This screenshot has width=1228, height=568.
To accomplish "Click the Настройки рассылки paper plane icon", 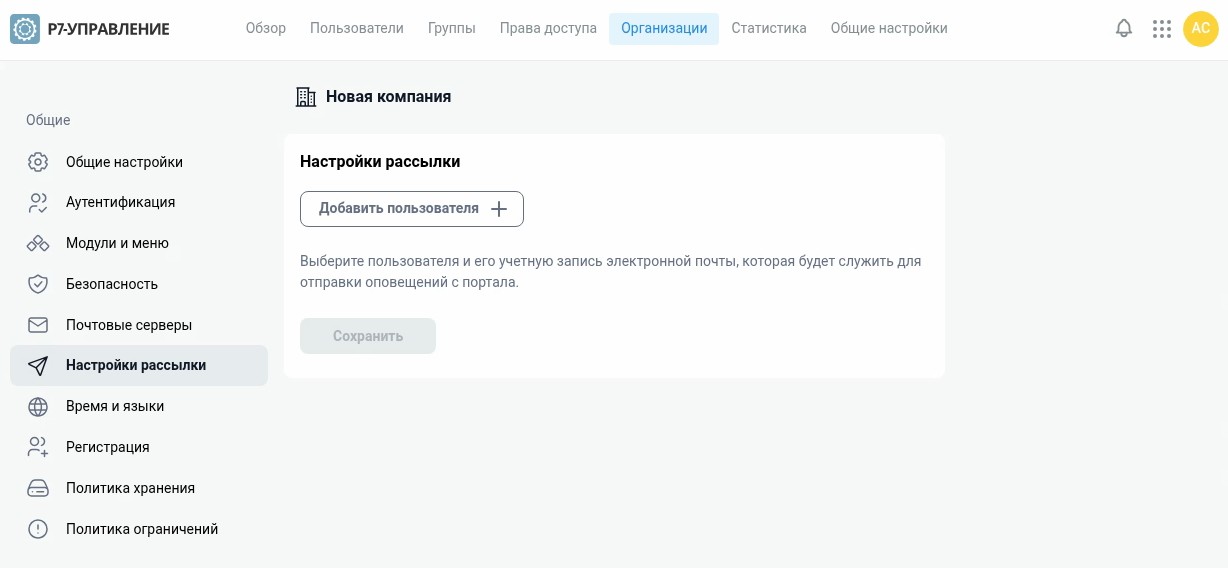I will (x=38, y=366).
